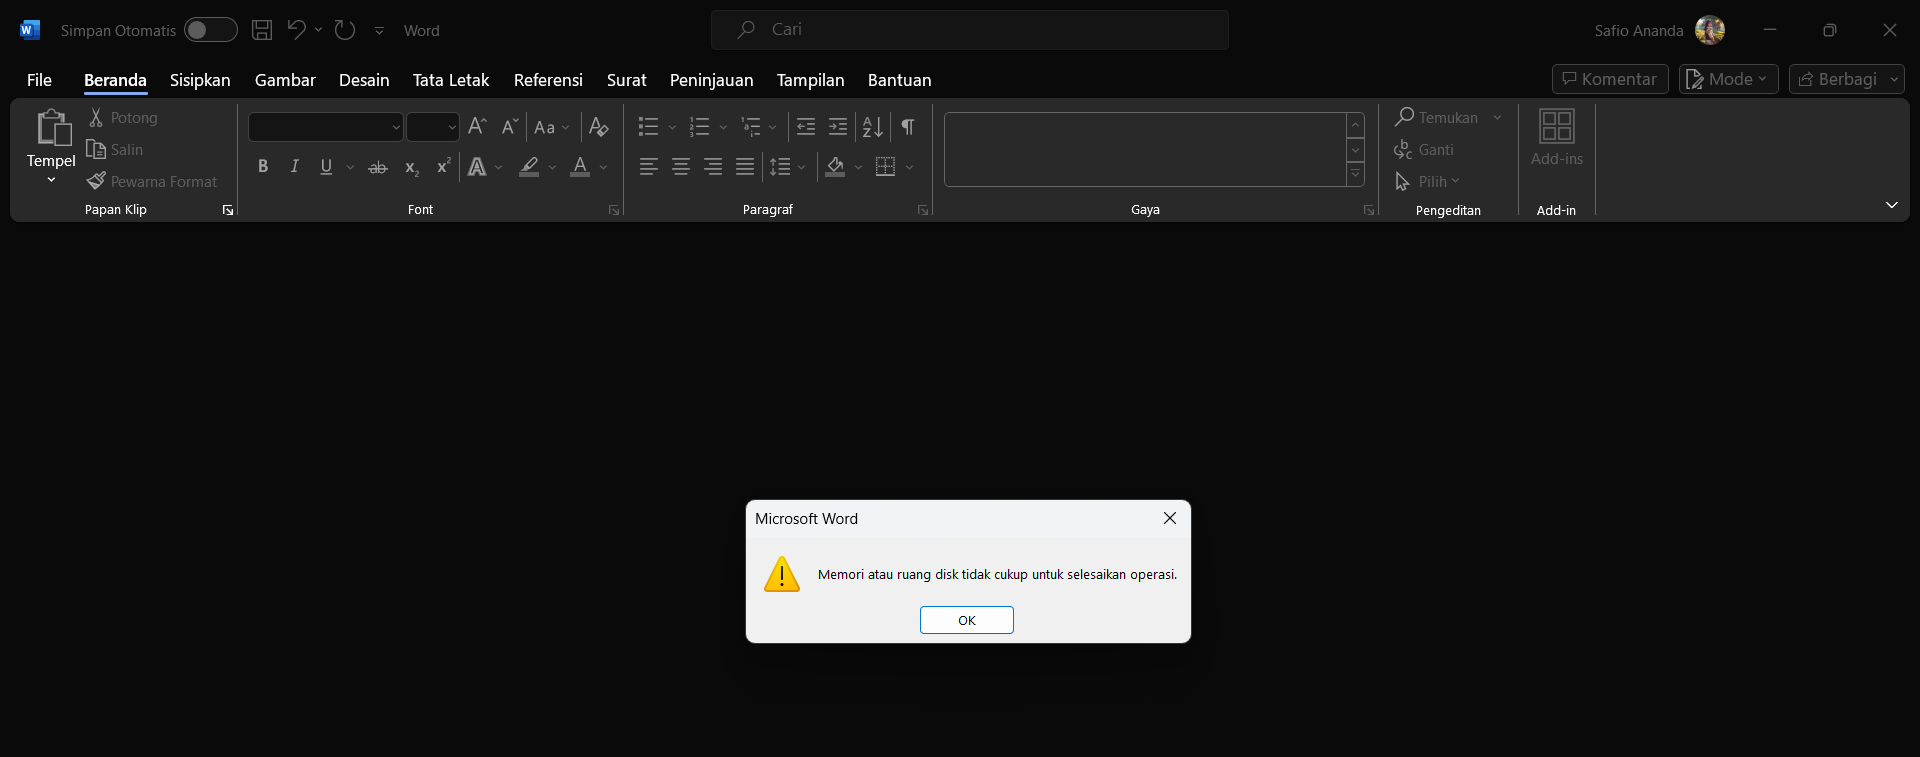Click the Shading paint bucket icon
Image resolution: width=1920 pixels, height=757 pixels.
[x=835, y=167]
